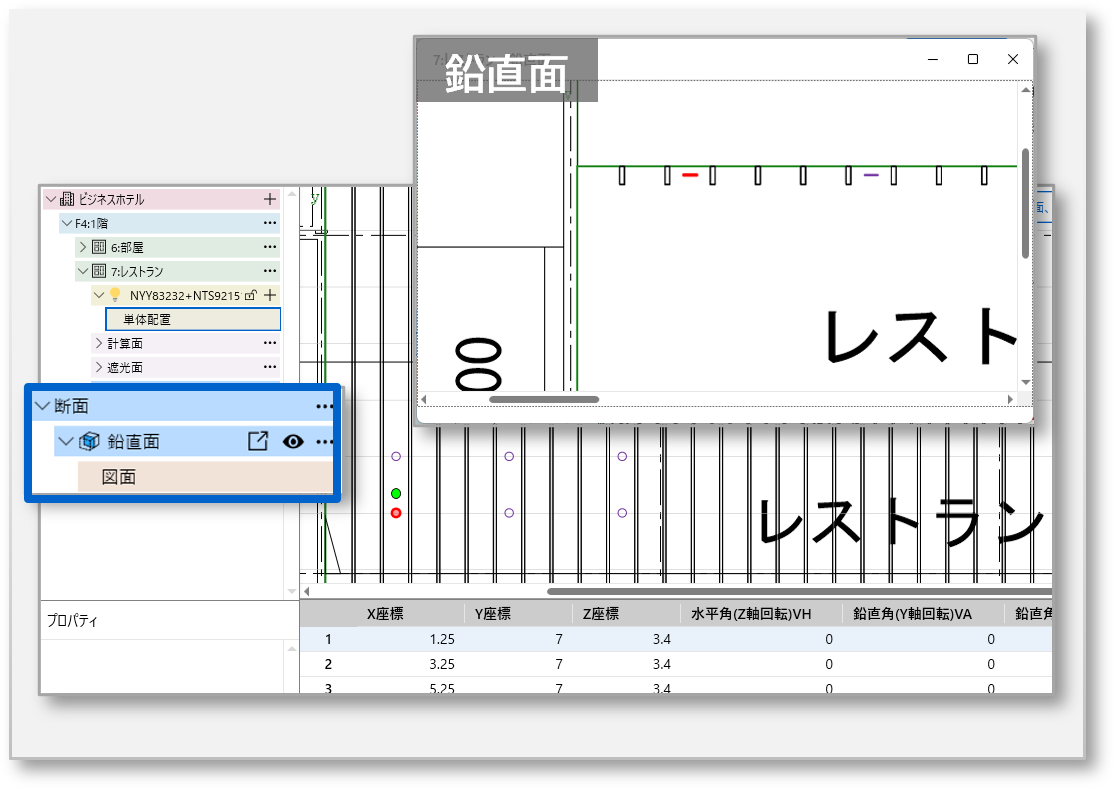The image size is (1115, 789).
Task: Maximize the 鉛直面 popup window
Action: 972,59
